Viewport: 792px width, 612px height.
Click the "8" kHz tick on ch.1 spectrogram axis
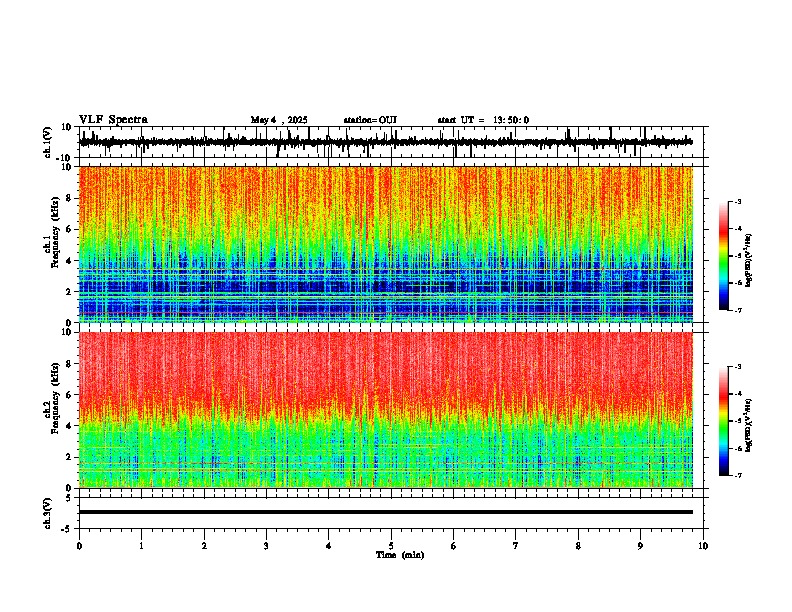[70, 198]
